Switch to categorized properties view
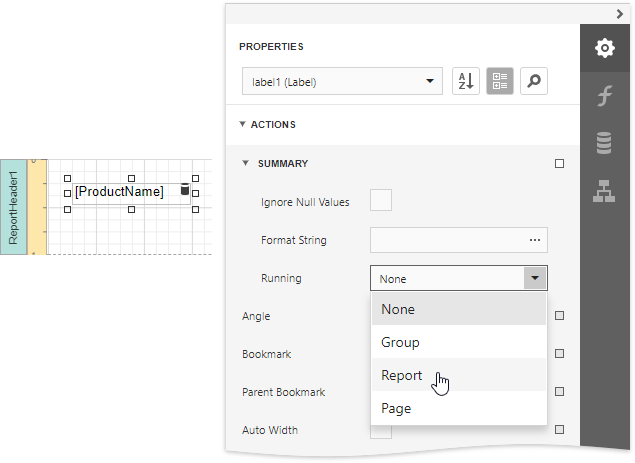 500,82
